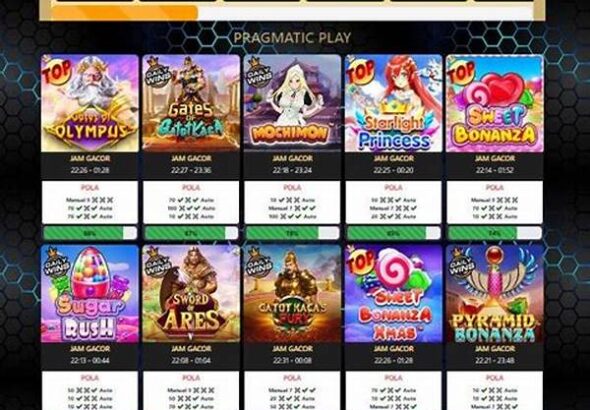Open the Starlight Princess game tile

coord(393,103)
